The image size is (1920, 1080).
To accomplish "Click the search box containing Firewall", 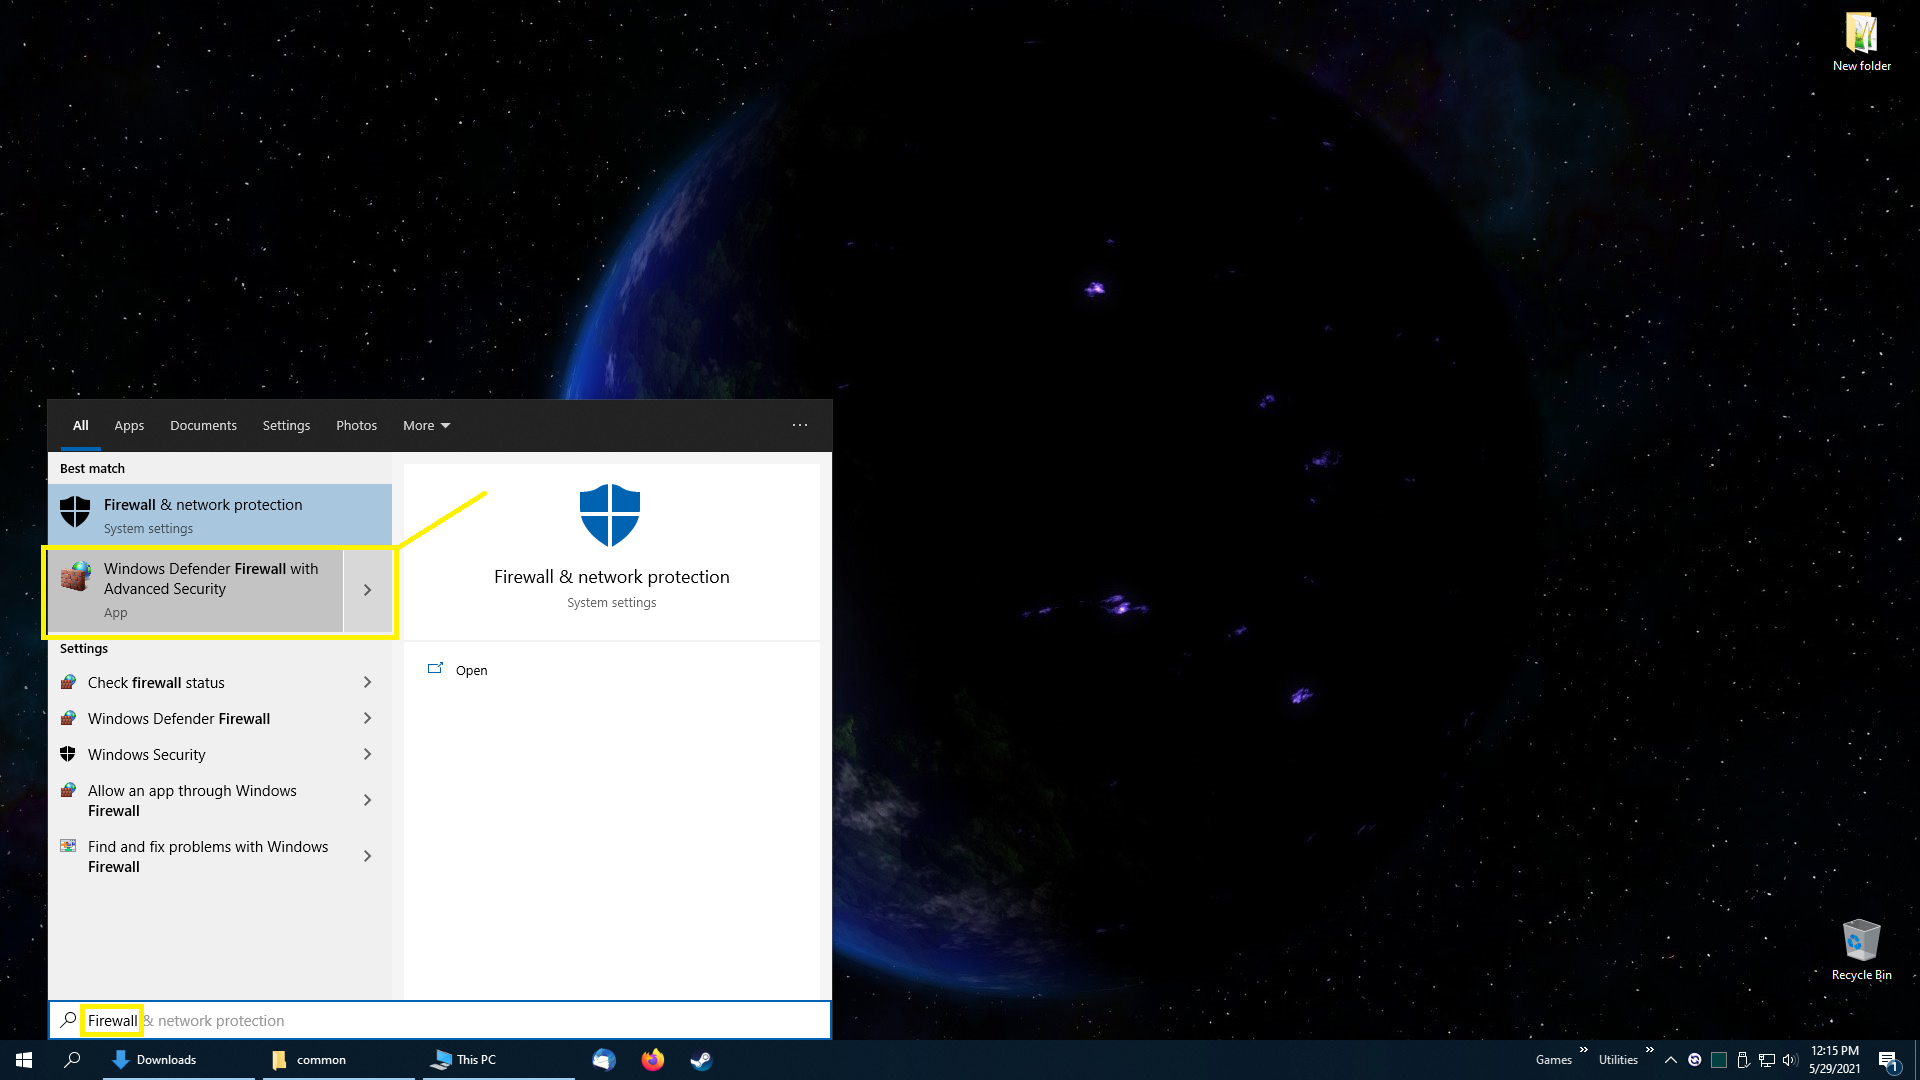I will tap(440, 1020).
